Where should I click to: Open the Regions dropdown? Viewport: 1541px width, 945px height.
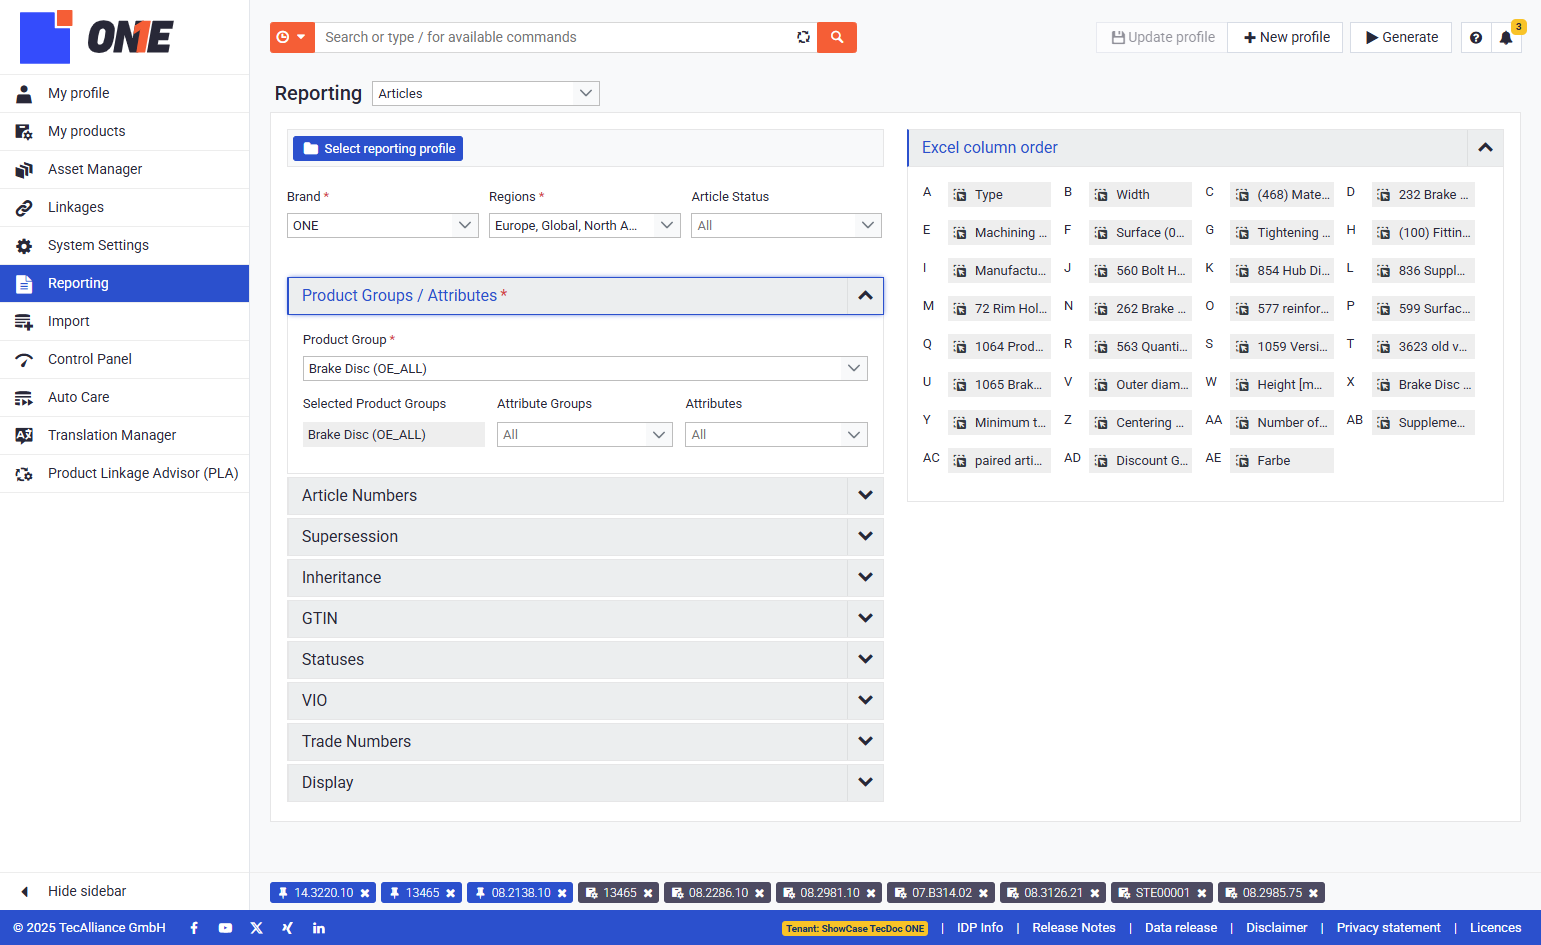coord(584,225)
